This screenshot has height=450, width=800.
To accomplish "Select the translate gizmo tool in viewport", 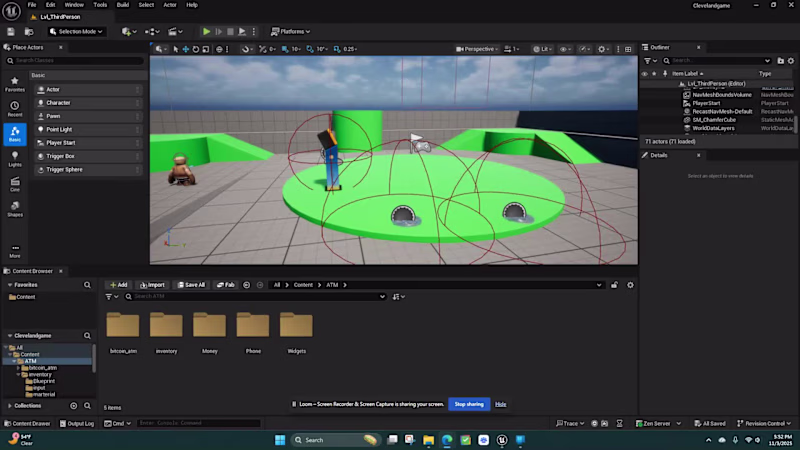I will click(x=185, y=48).
